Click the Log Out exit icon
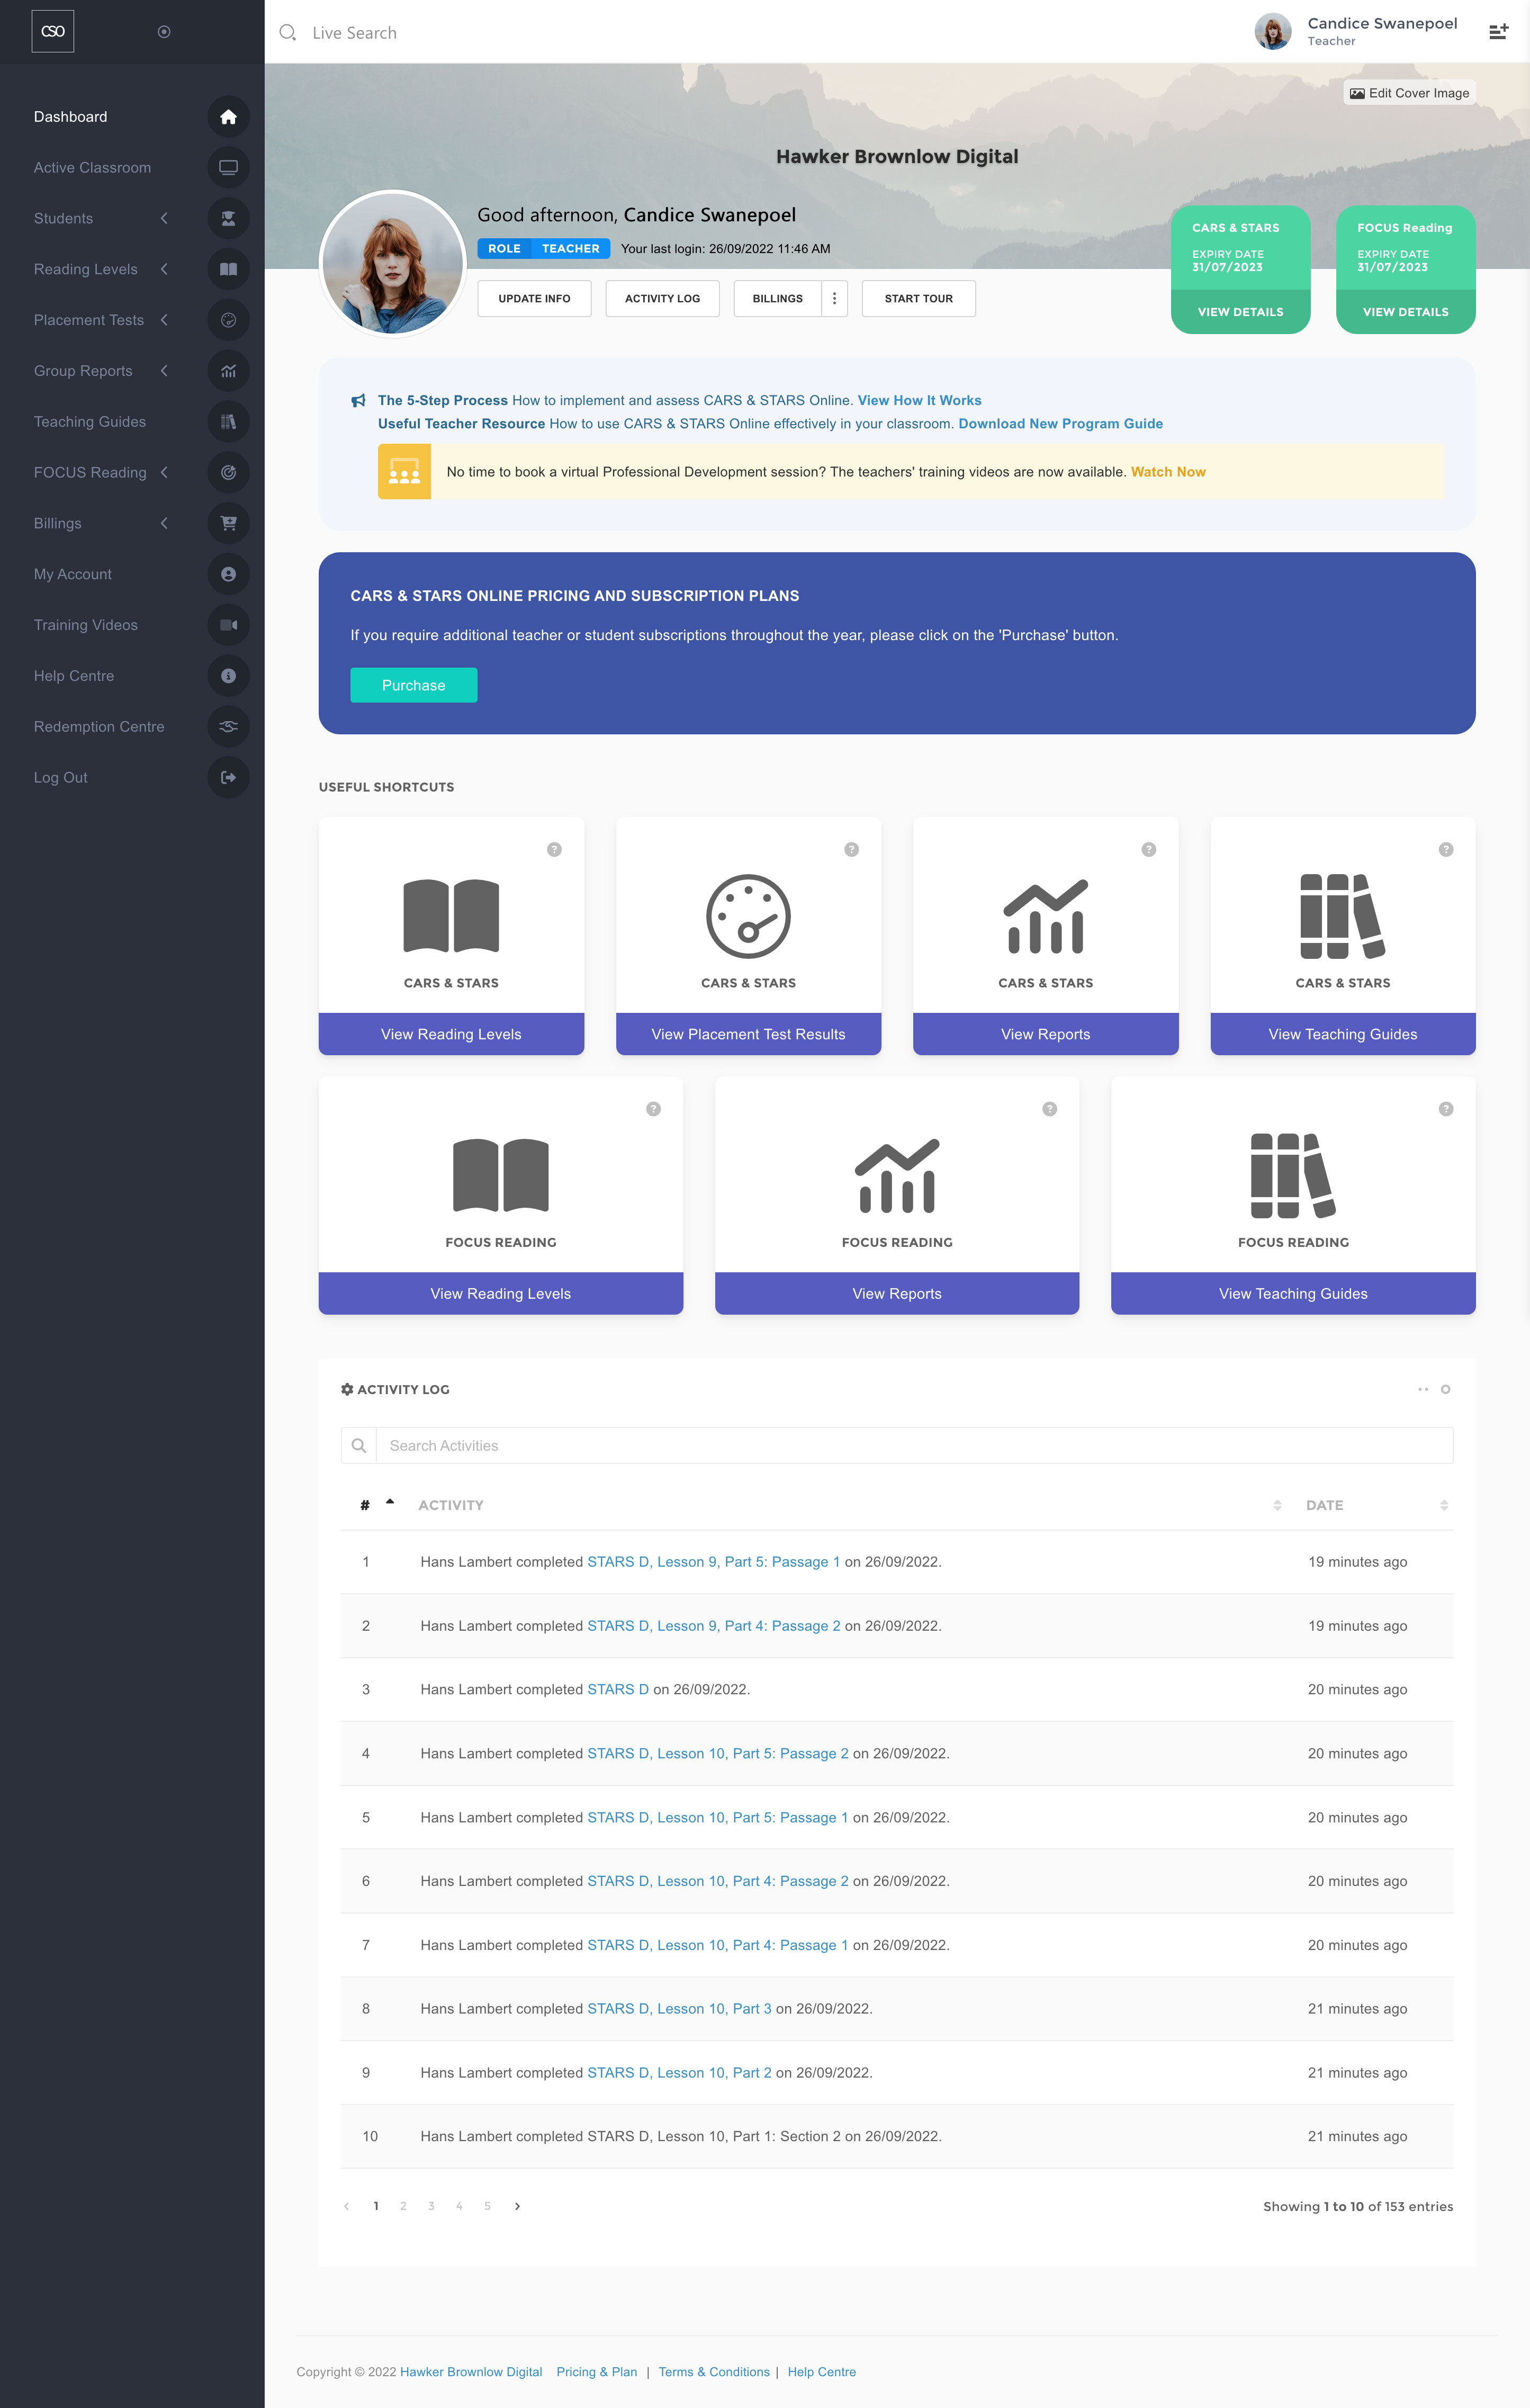1530x2408 pixels. [x=228, y=777]
